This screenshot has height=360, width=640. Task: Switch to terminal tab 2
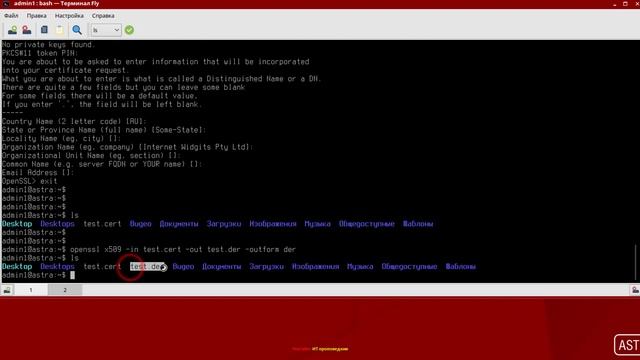click(65, 290)
